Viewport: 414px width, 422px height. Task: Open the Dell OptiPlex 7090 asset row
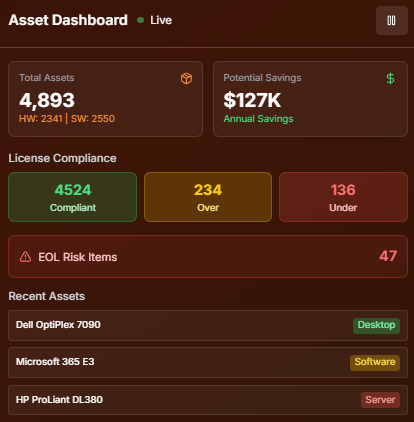(x=208, y=325)
